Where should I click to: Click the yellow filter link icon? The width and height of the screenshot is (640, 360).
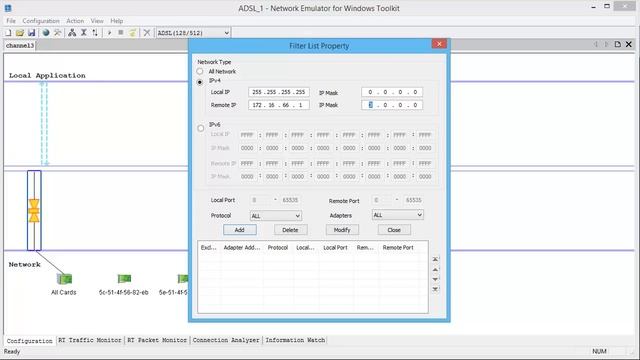[x=34, y=211]
